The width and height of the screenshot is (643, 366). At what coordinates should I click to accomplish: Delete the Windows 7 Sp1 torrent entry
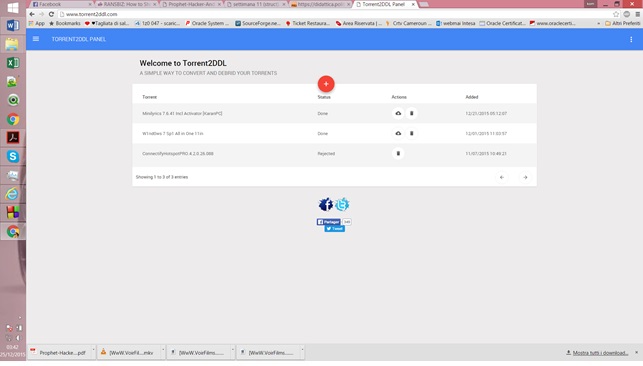coord(411,133)
